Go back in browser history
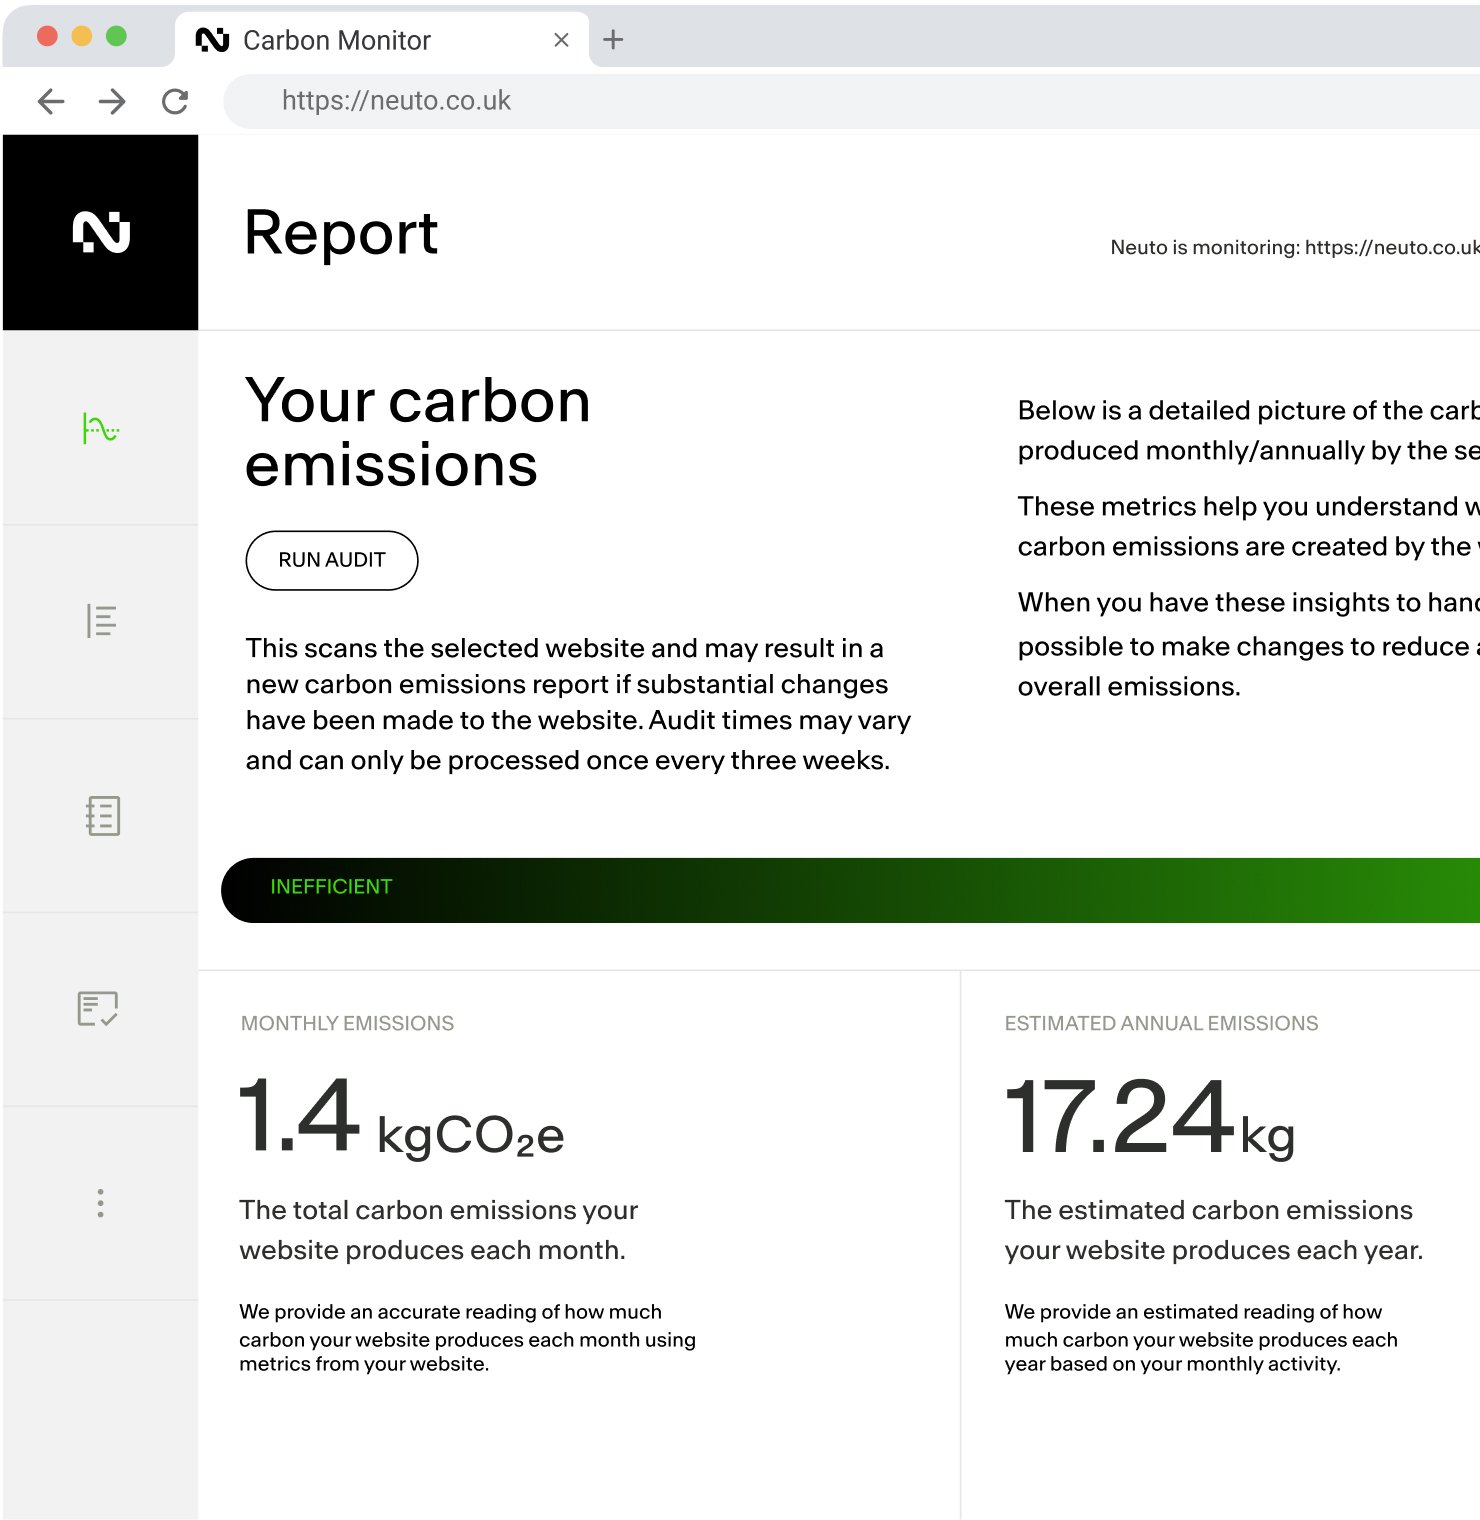Screen dimensions: 1480x1520 pos(51,101)
